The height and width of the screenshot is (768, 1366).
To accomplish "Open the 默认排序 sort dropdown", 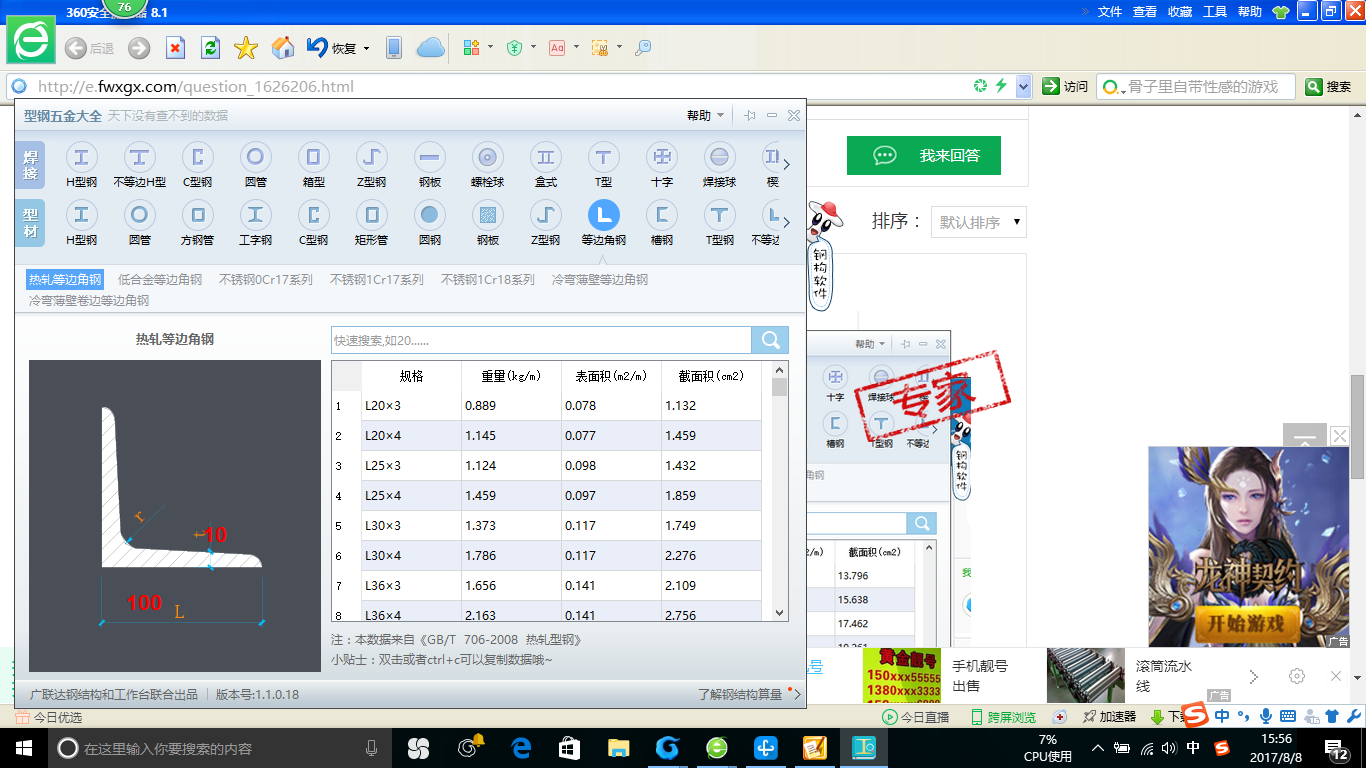I will coord(979,222).
